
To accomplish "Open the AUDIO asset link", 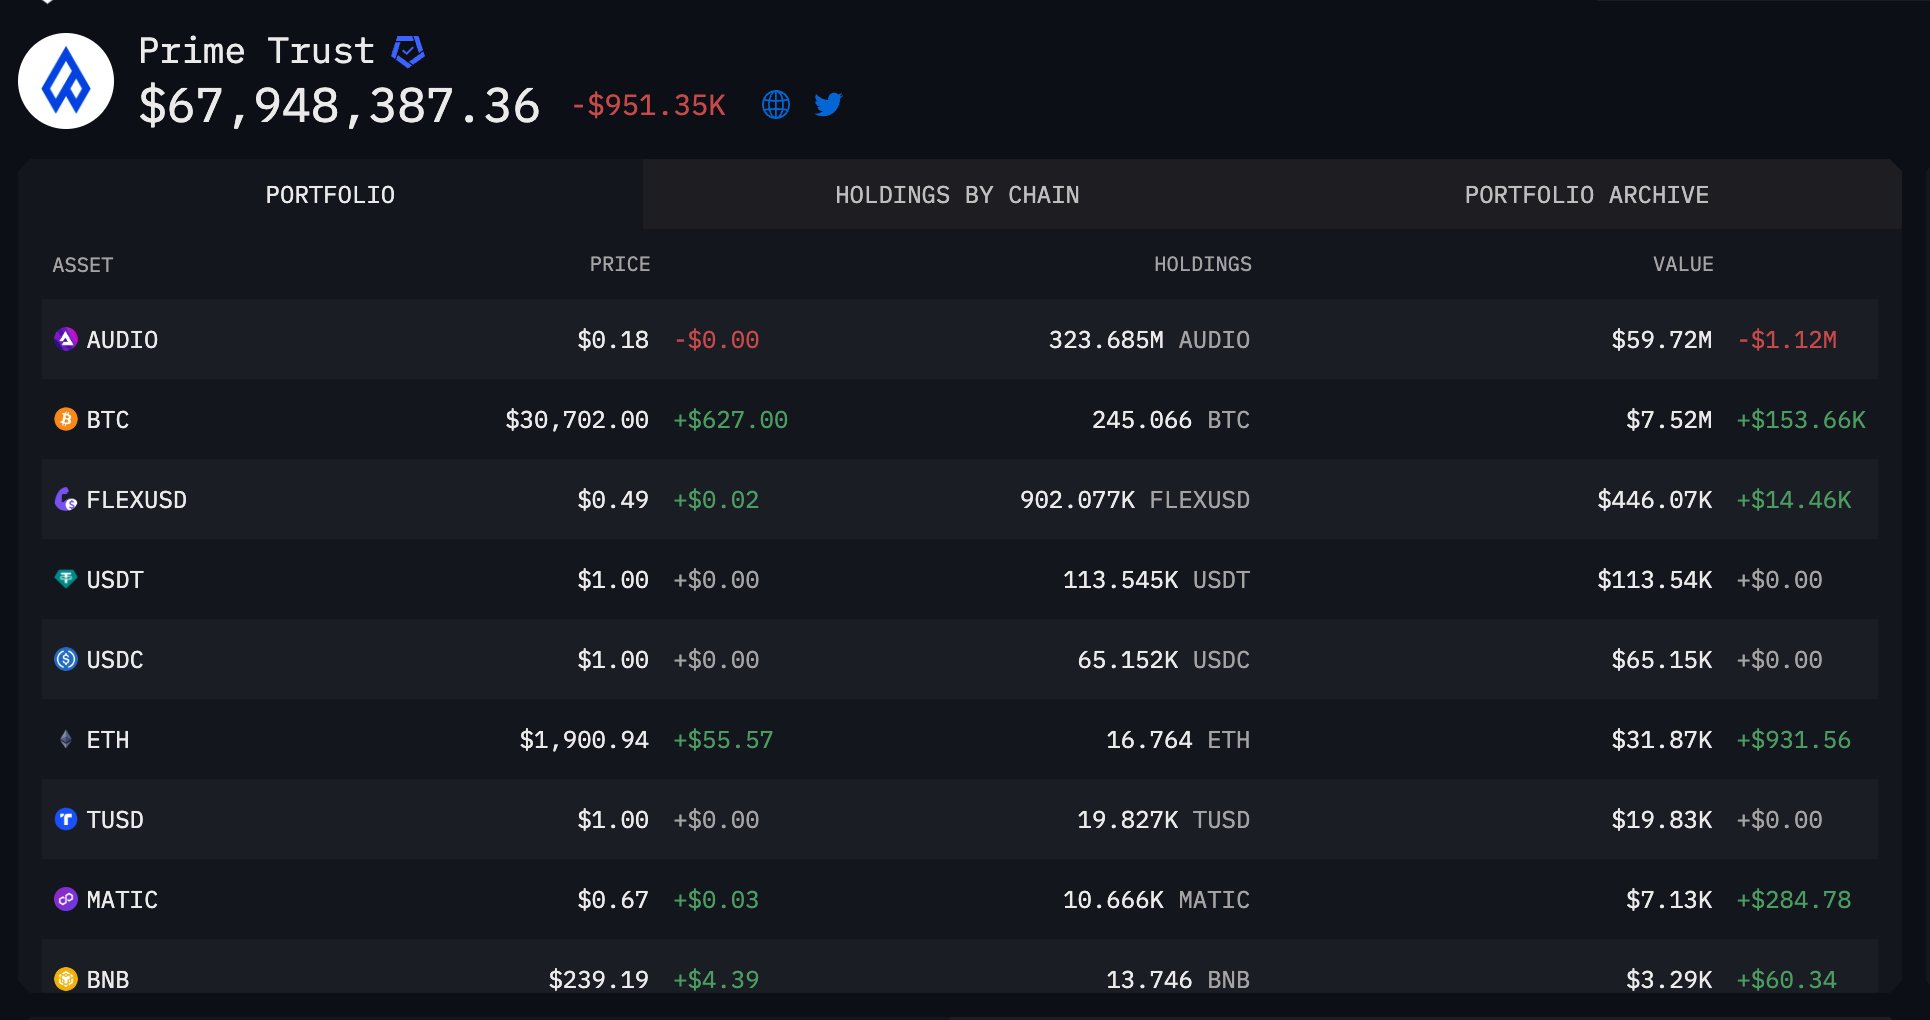I will pos(122,340).
